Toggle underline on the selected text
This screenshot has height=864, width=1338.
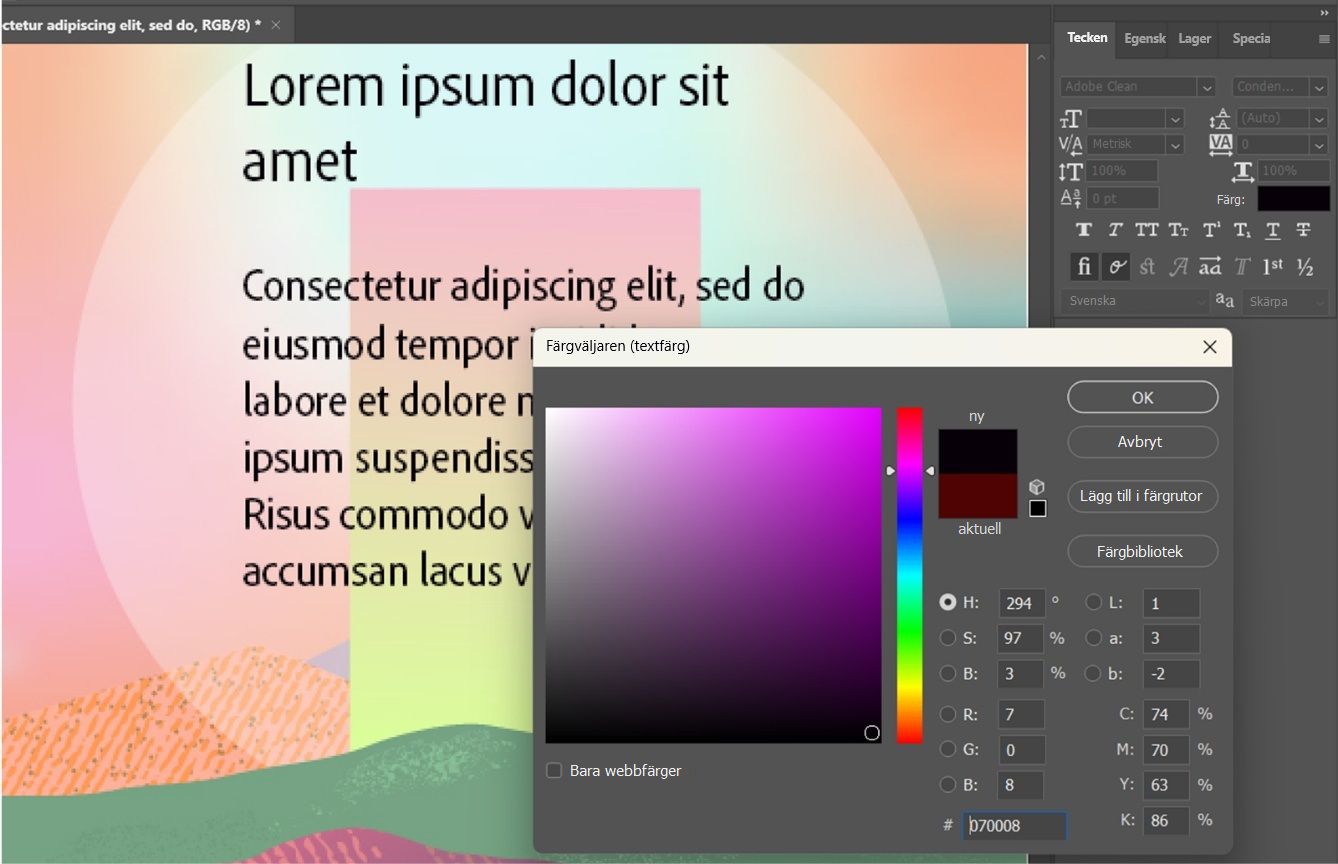click(1272, 229)
